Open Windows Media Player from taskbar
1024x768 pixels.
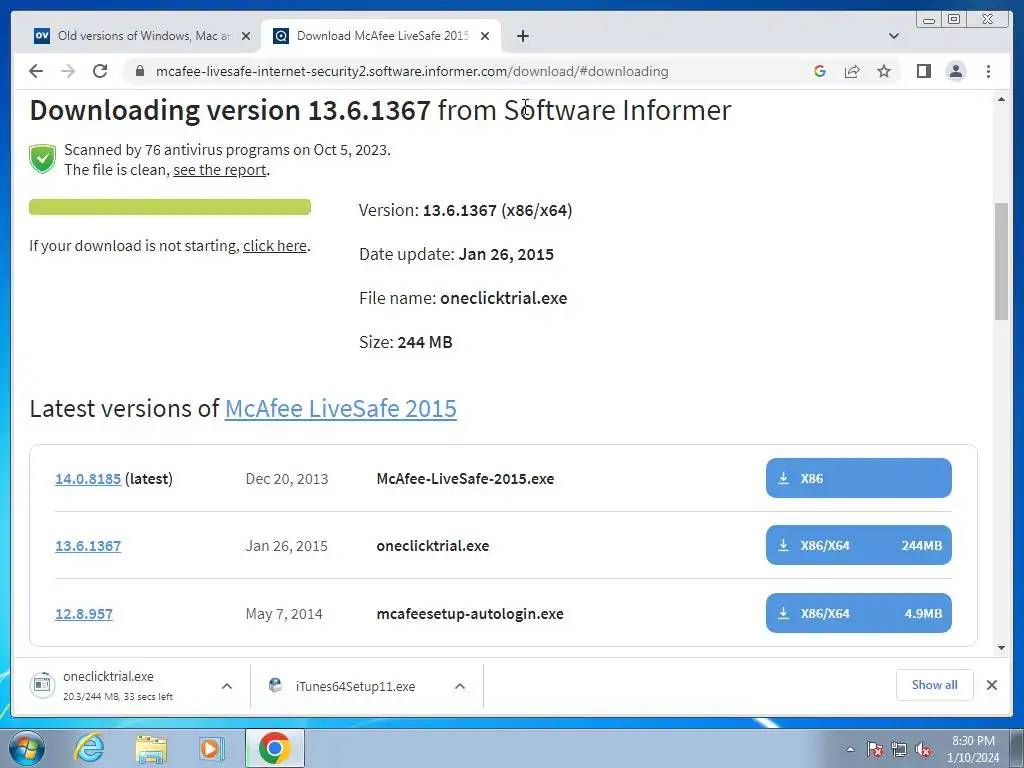coord(211,748)
